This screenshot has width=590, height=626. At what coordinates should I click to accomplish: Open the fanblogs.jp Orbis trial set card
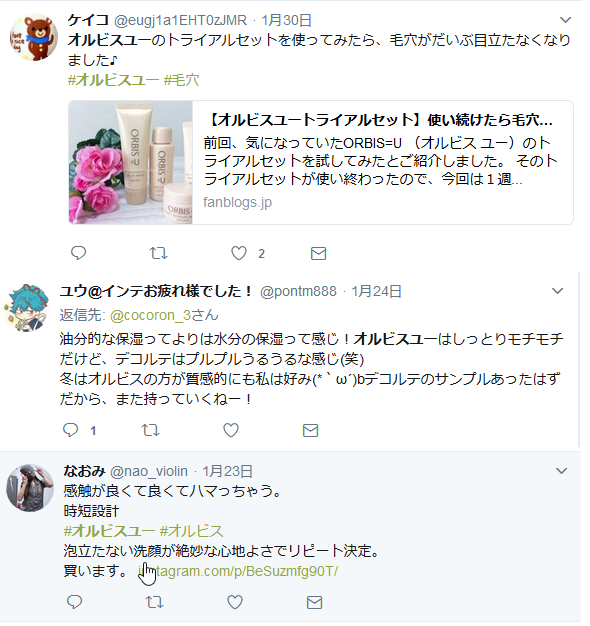coord(321,162)
